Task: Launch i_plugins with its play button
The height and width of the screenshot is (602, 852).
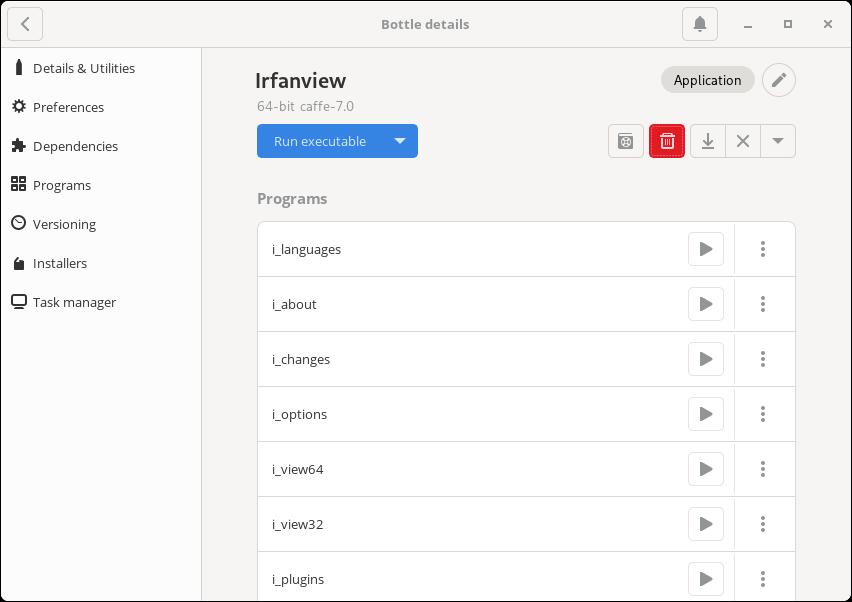Action: (706, 579)
